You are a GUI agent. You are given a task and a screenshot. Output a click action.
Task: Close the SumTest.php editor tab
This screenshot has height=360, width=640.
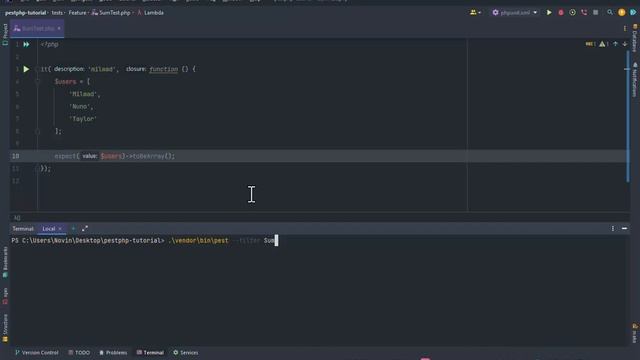pyautogui.click(x=59, y=28)
